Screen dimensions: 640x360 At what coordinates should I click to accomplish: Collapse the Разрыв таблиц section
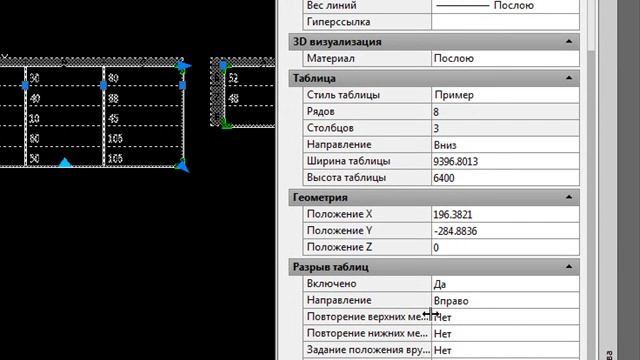click(x=569, y=267)
